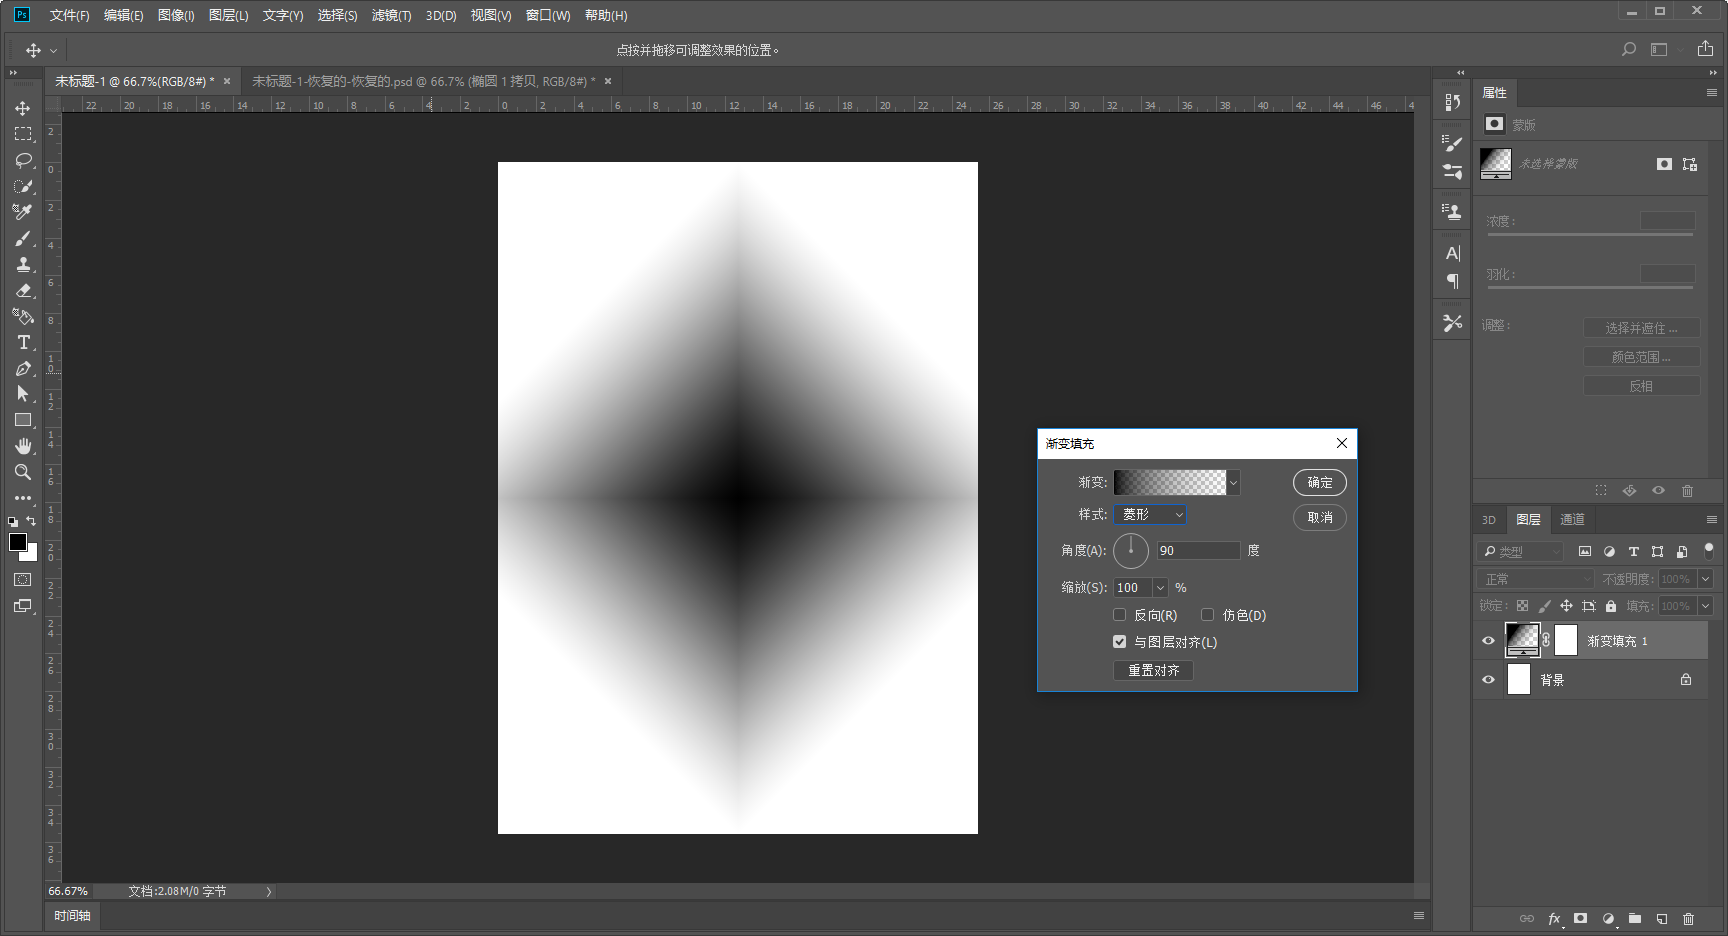Enable the 仿色(D) dither checkbox
This screenshot has width=1728, height=936.
(1208, 615)
